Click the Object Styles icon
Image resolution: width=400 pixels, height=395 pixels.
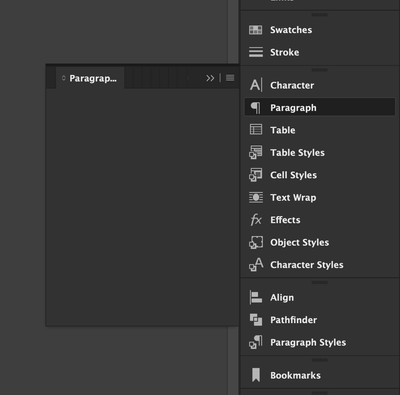click(x=256, y=242)
